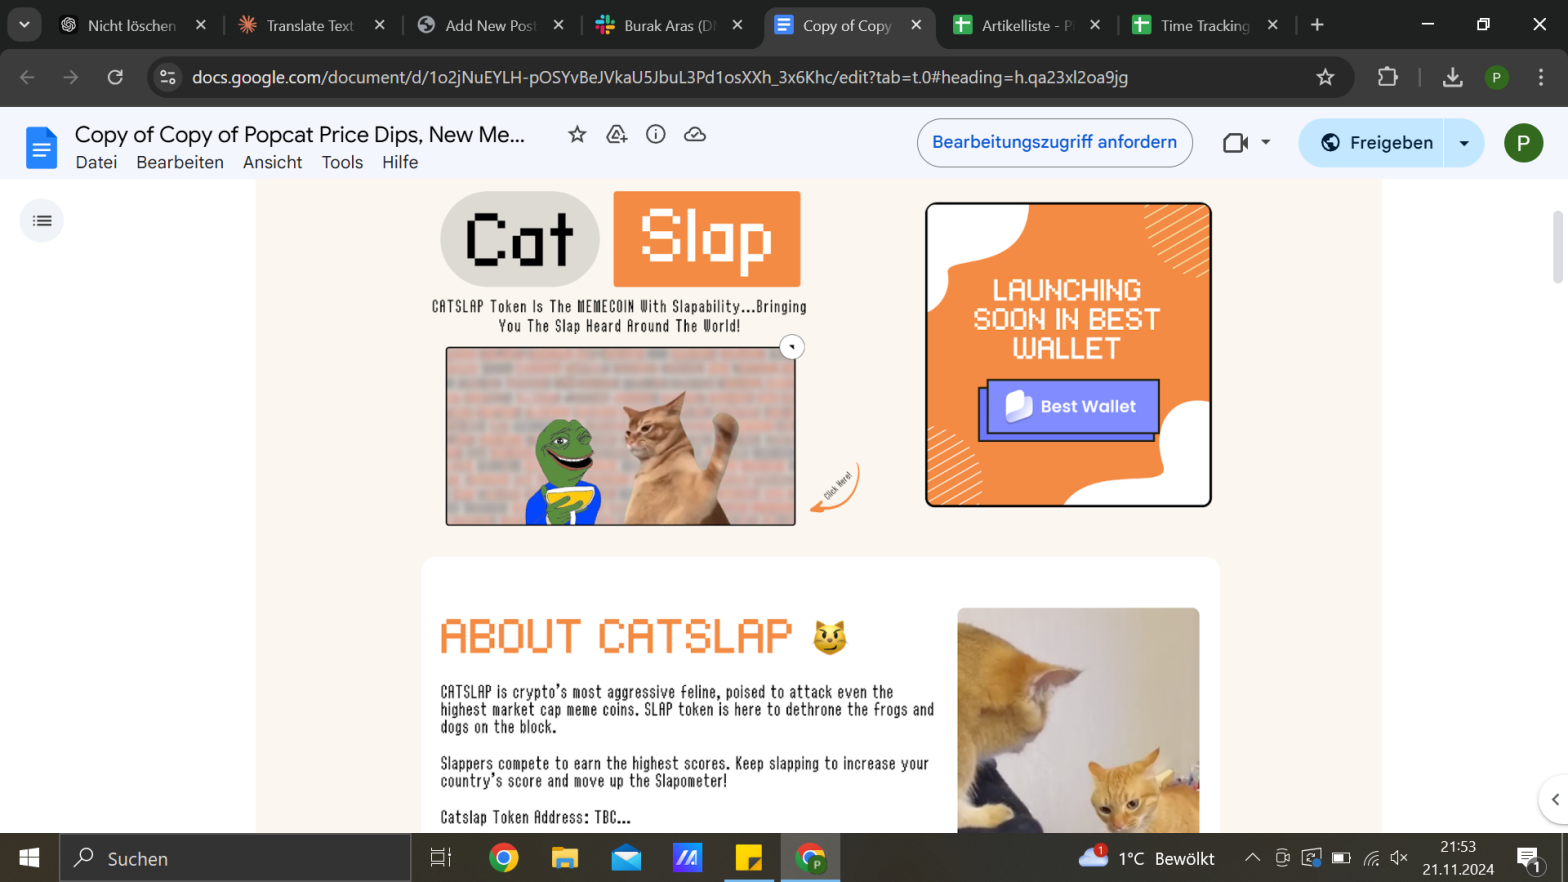Open the Datei menu

tap(96, 162)
